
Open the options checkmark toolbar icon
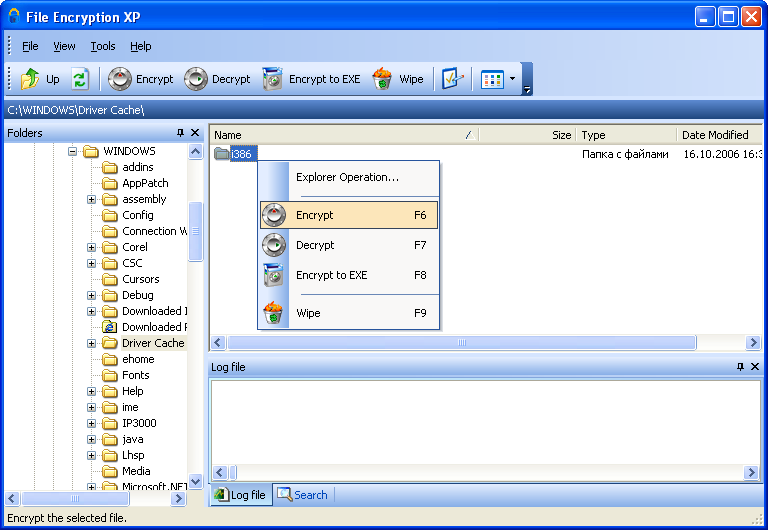[453, 79]
